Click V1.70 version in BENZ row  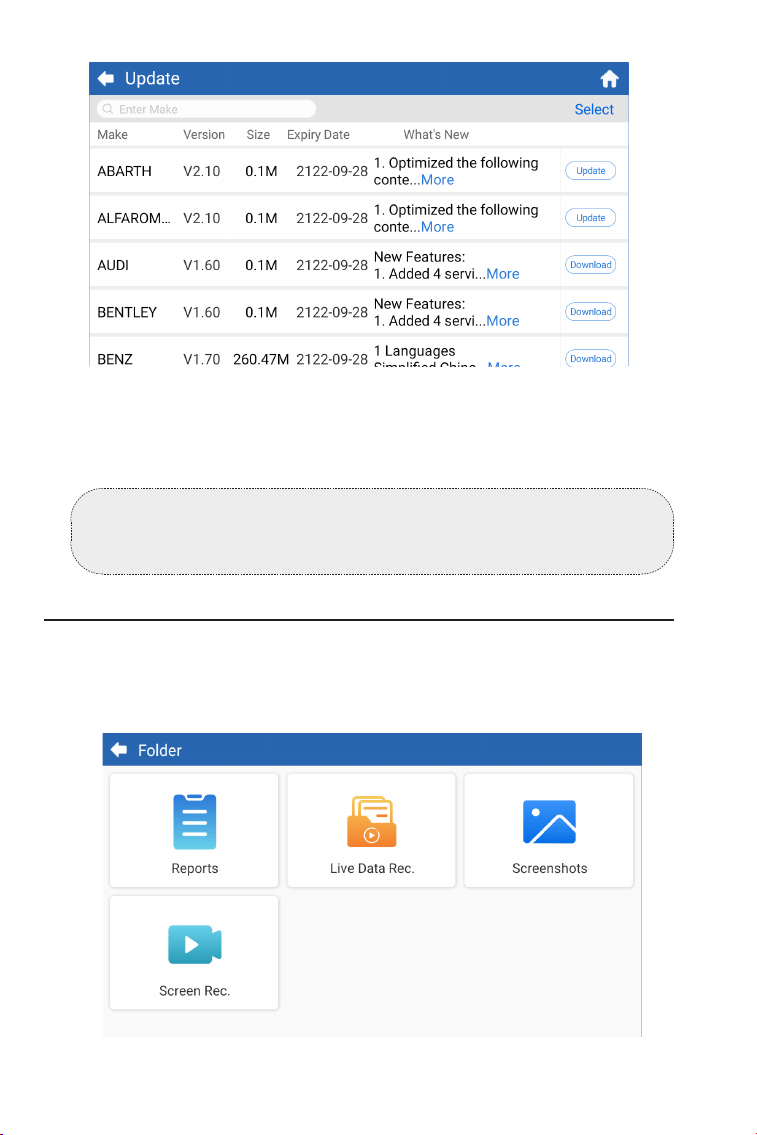click(x=202, y=359)
